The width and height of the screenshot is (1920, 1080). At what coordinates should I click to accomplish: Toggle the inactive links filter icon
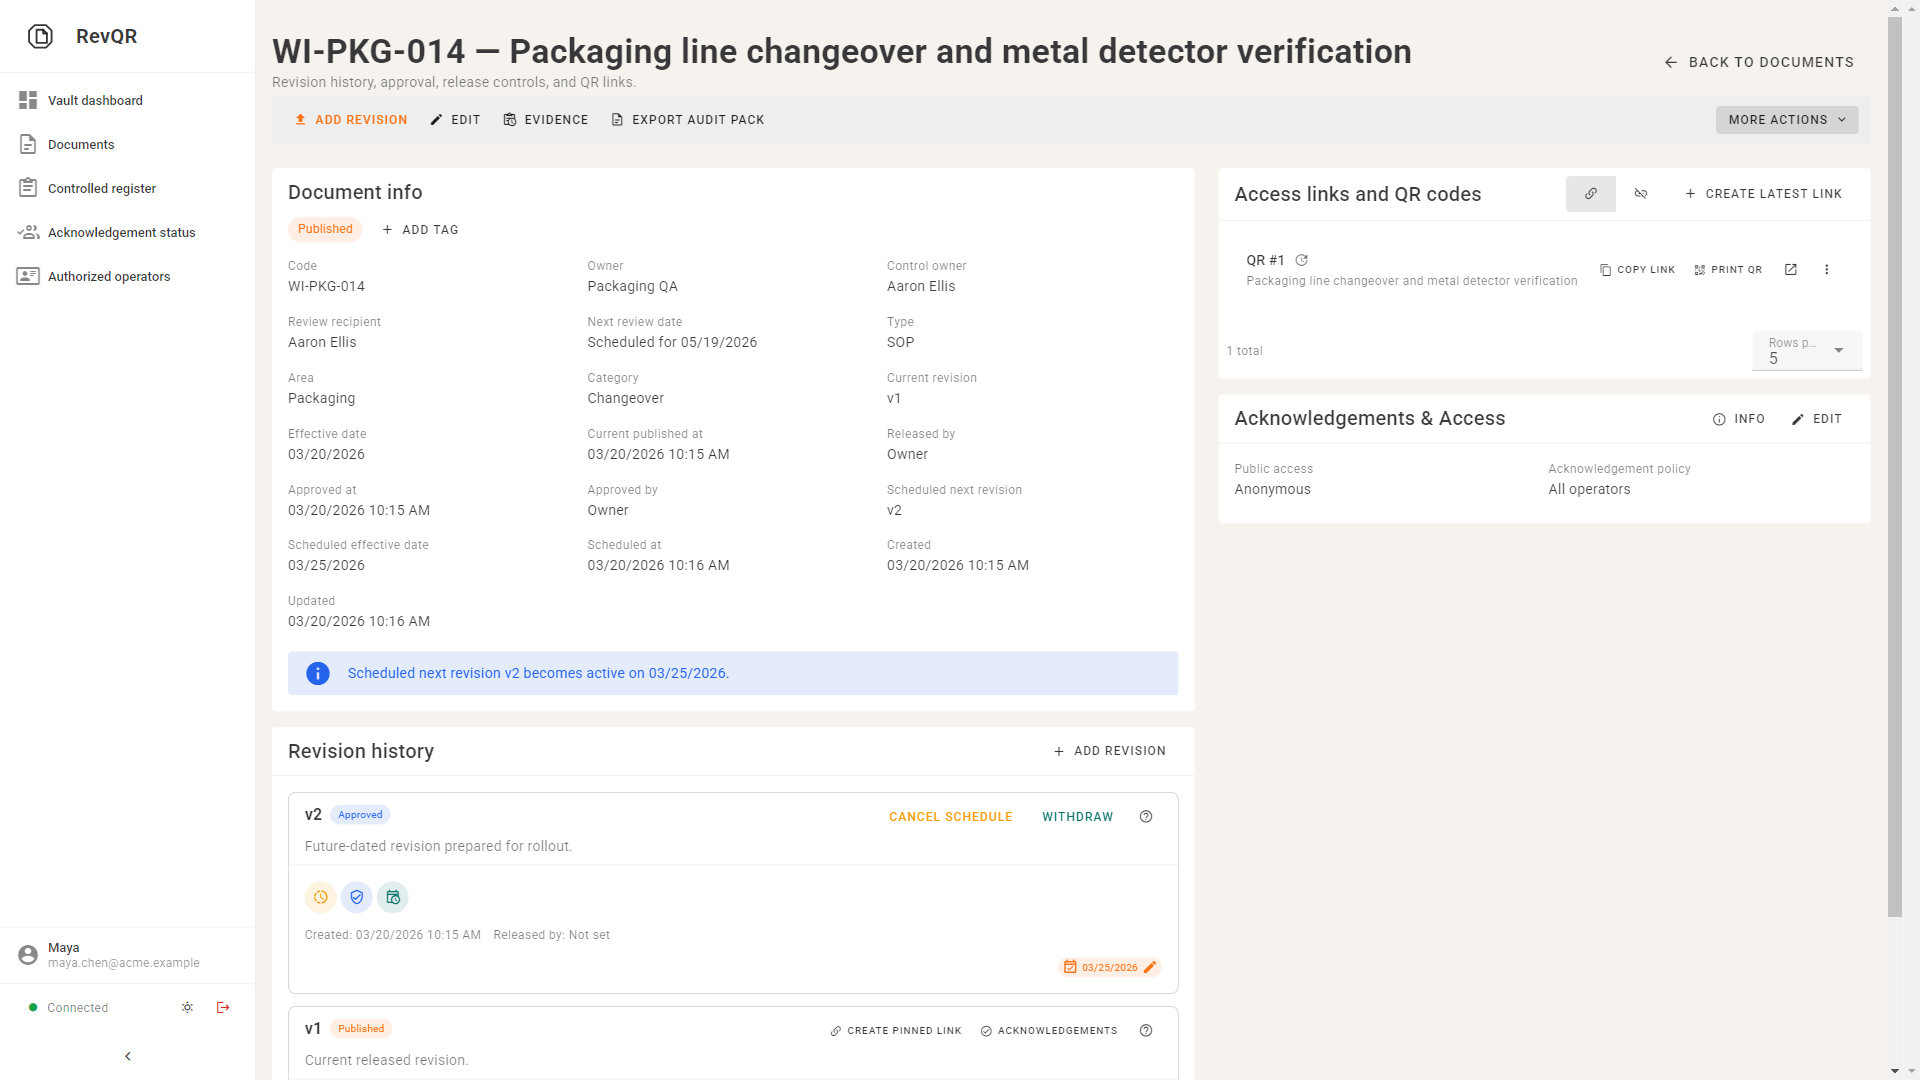point(1641,194)
